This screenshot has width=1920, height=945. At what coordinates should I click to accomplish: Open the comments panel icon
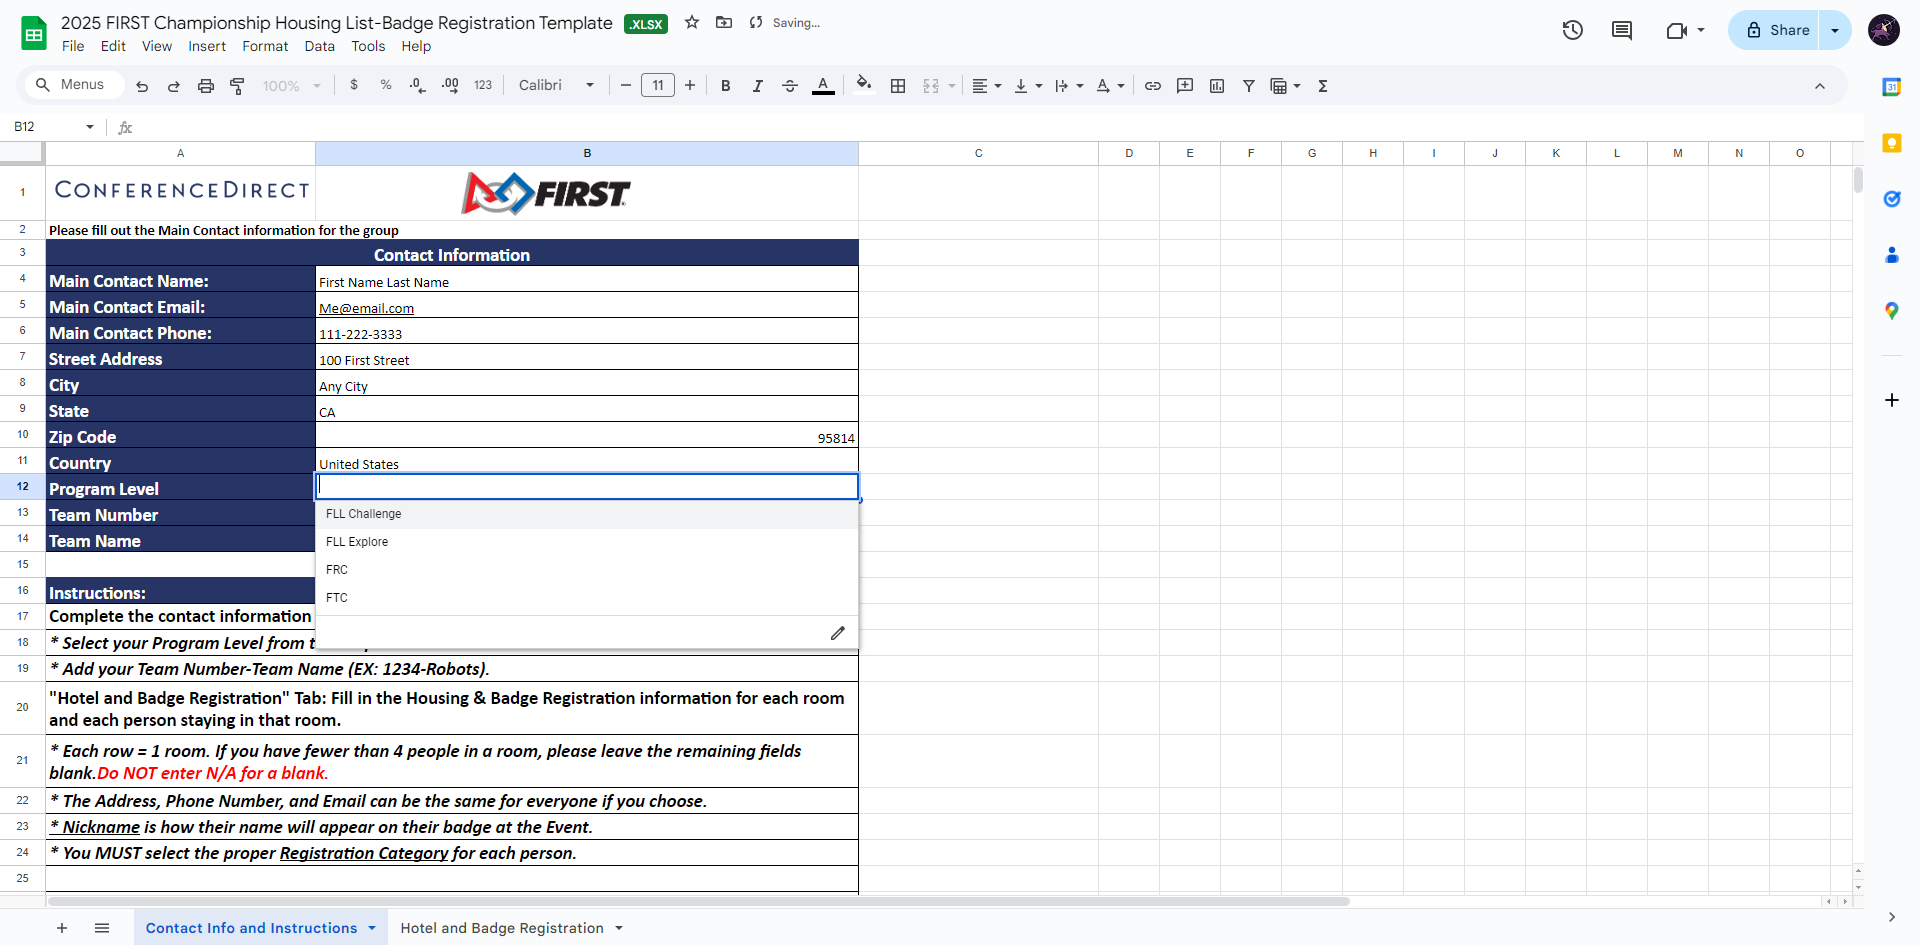click(1622, 30)
